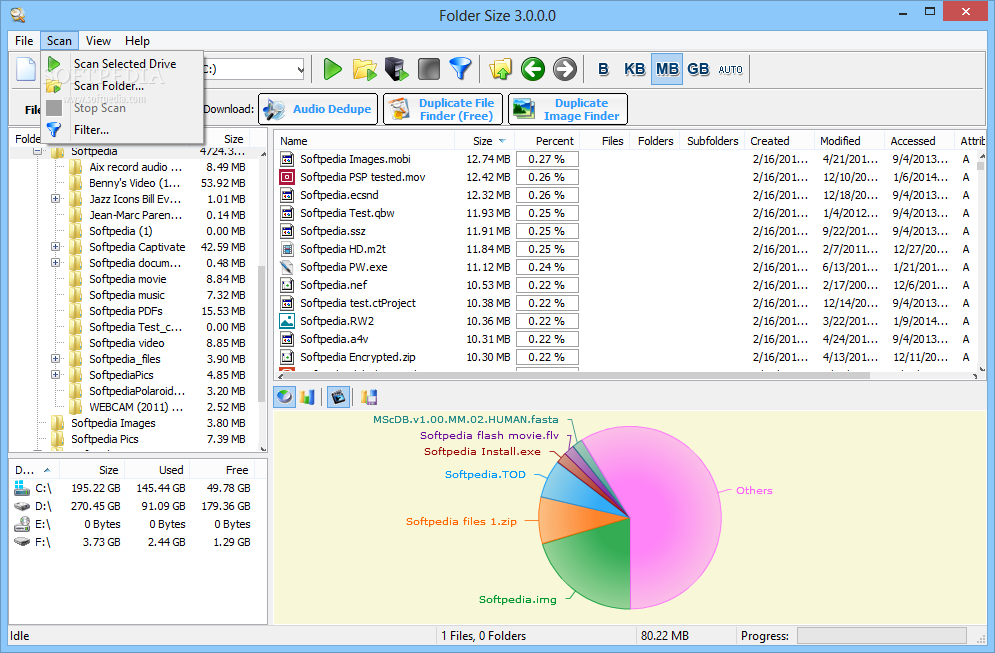Image resolution: width=995 pixels, height=653 pixels.
Task: Click the green Back arrow icon
Action: tap(533, 69)
